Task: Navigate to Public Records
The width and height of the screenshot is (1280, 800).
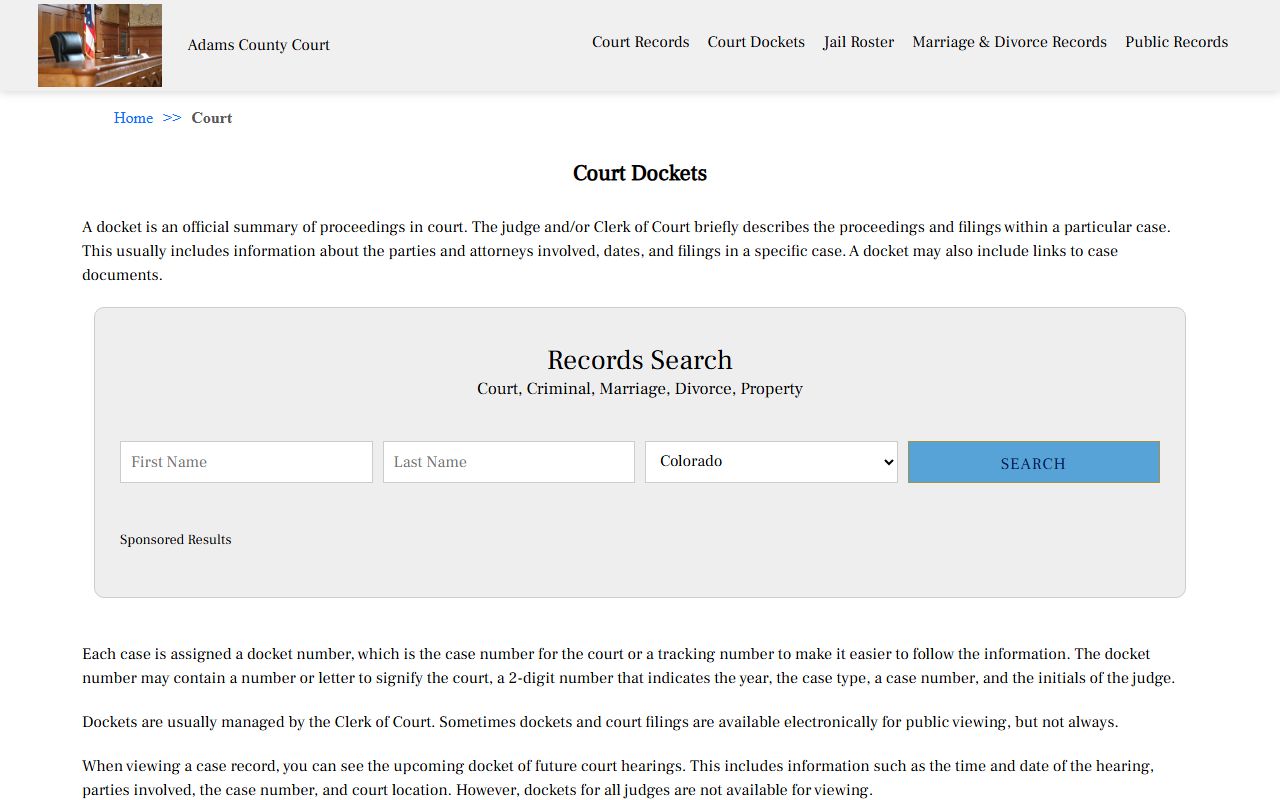Action: pyautogui.click(x=1176, y=42)
